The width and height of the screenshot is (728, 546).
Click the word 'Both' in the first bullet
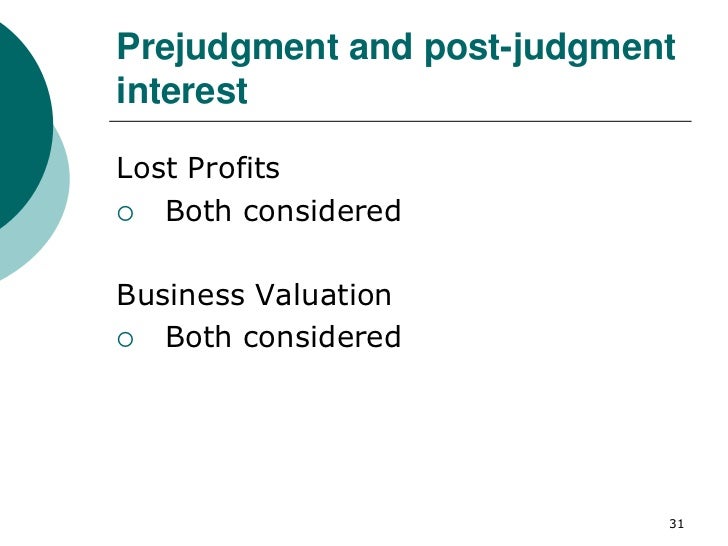(199, 211)
